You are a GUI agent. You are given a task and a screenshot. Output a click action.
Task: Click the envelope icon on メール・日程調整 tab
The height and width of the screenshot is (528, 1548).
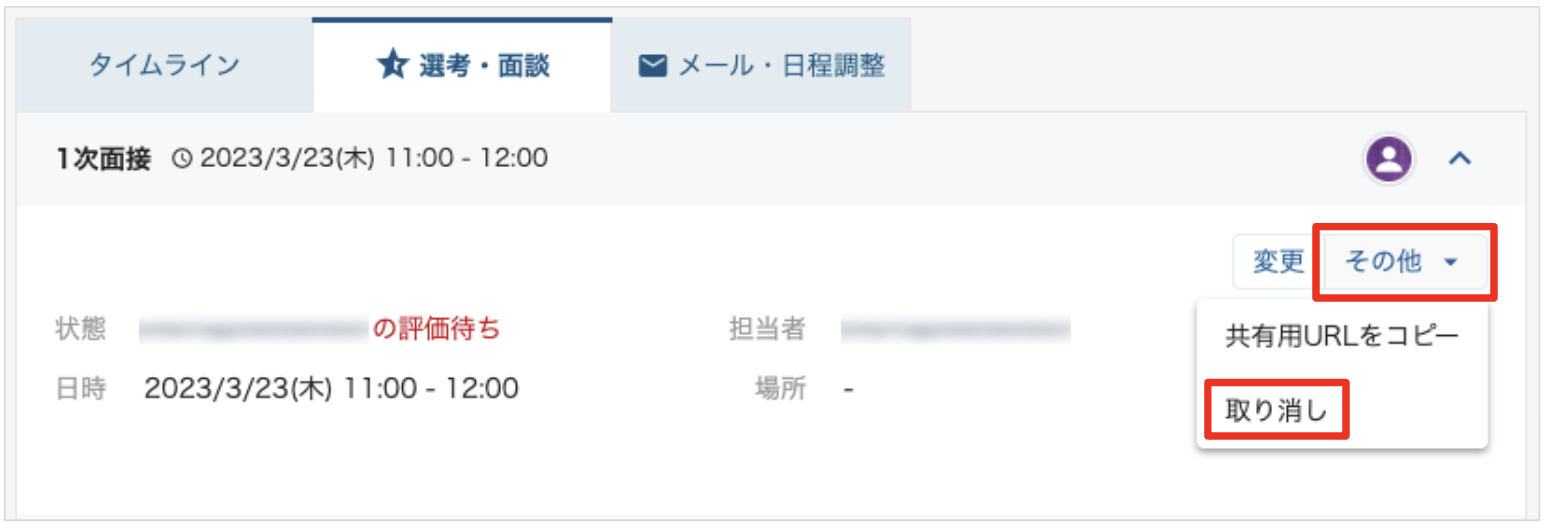coord(653,67)
